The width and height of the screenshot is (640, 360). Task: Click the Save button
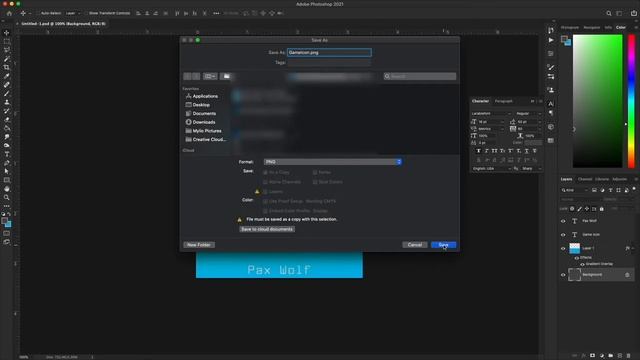443,245
